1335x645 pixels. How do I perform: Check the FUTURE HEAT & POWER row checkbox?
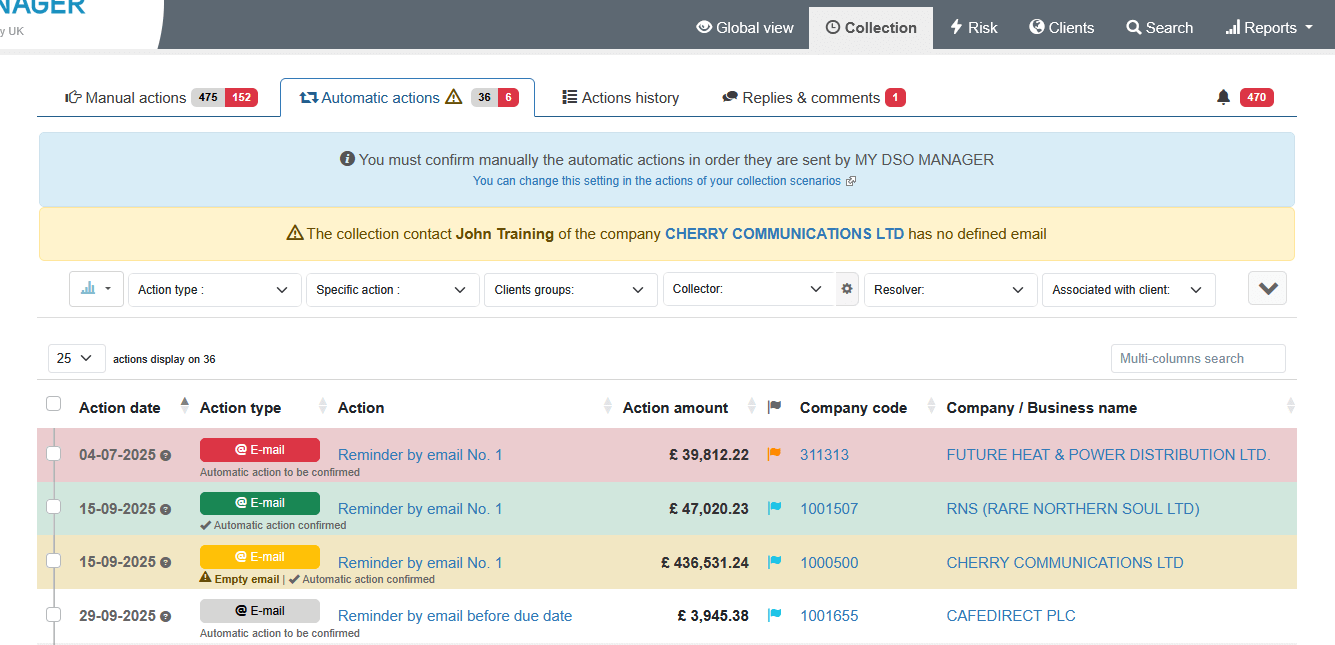point(54,454)
